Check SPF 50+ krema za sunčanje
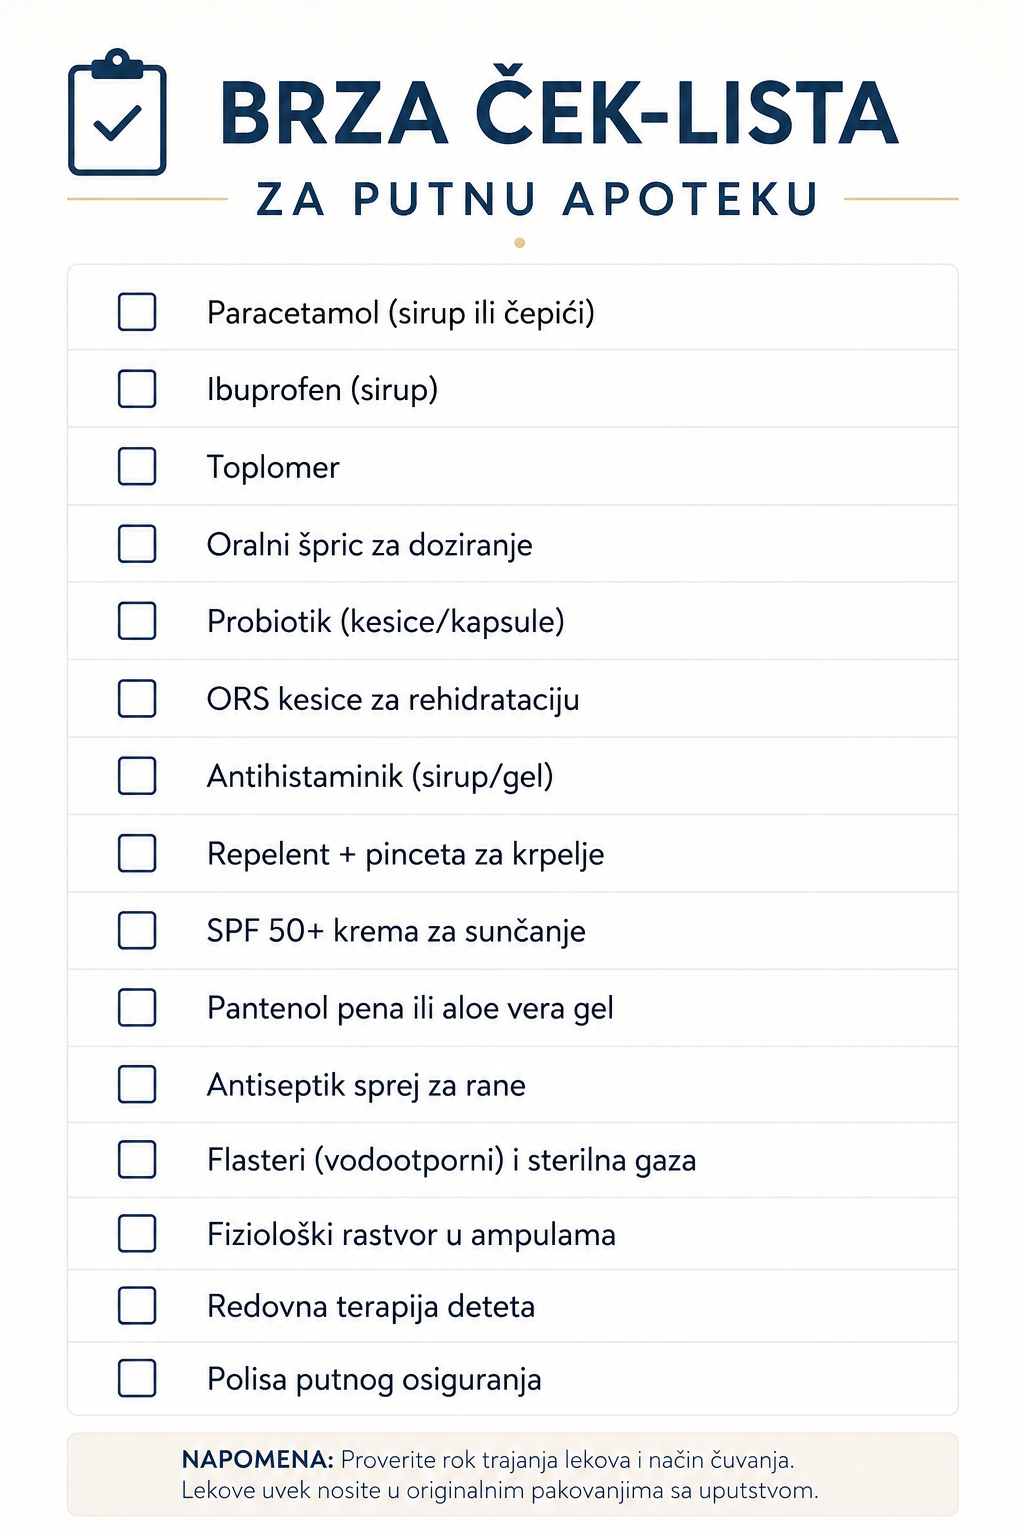Image resolution: width=1024 pixels, height=1536 pixels. point(137,930)
